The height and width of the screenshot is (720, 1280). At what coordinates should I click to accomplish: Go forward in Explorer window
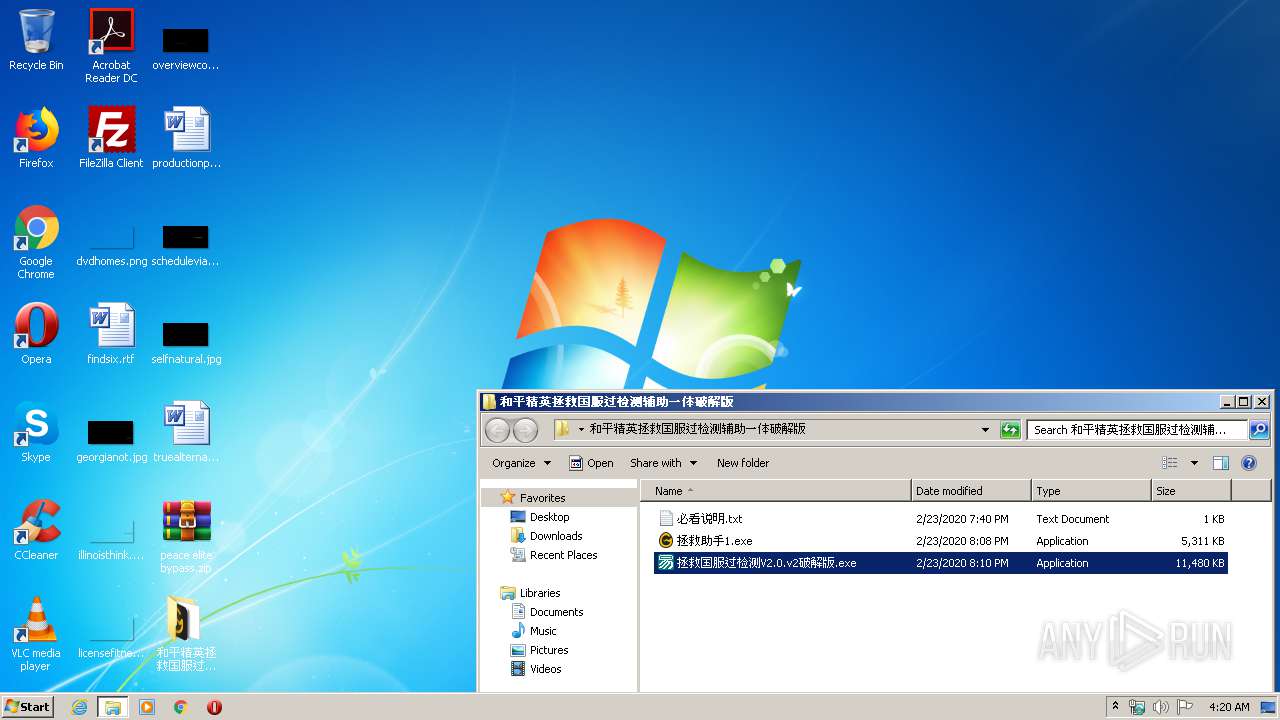coord(525,430)
